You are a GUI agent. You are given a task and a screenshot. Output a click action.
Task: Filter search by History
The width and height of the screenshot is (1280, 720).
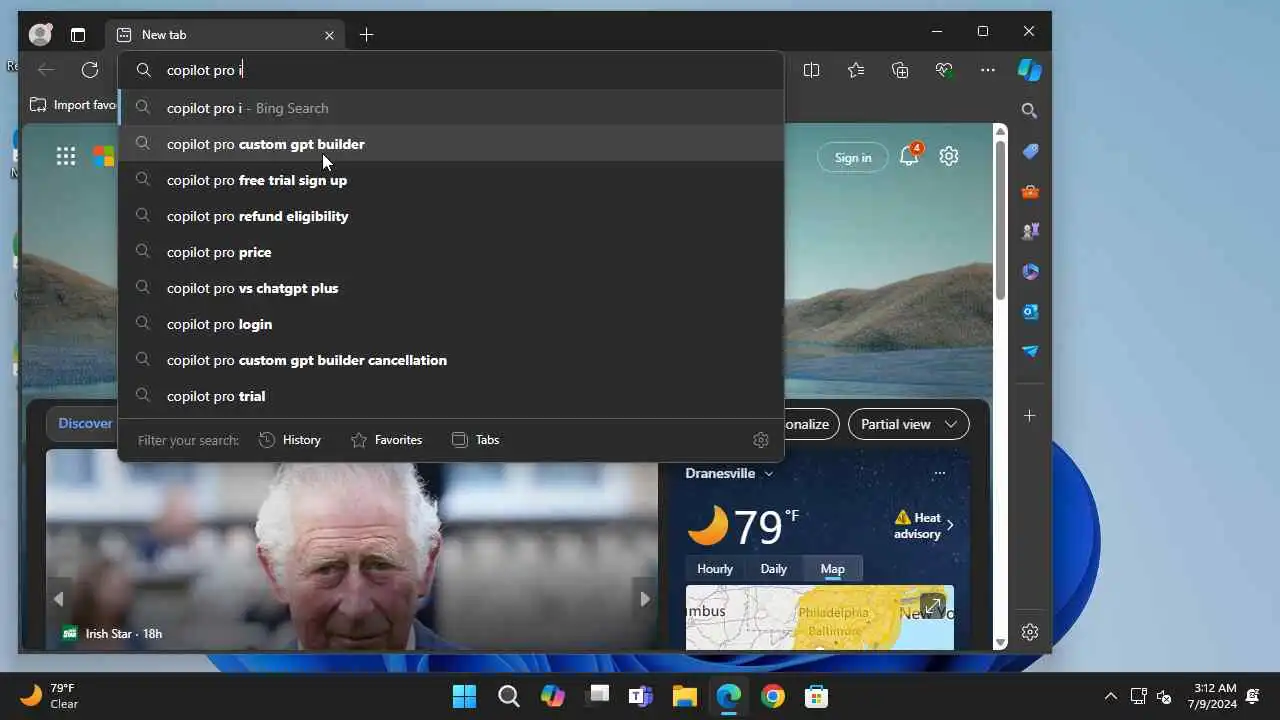click(x=290, y=440)
